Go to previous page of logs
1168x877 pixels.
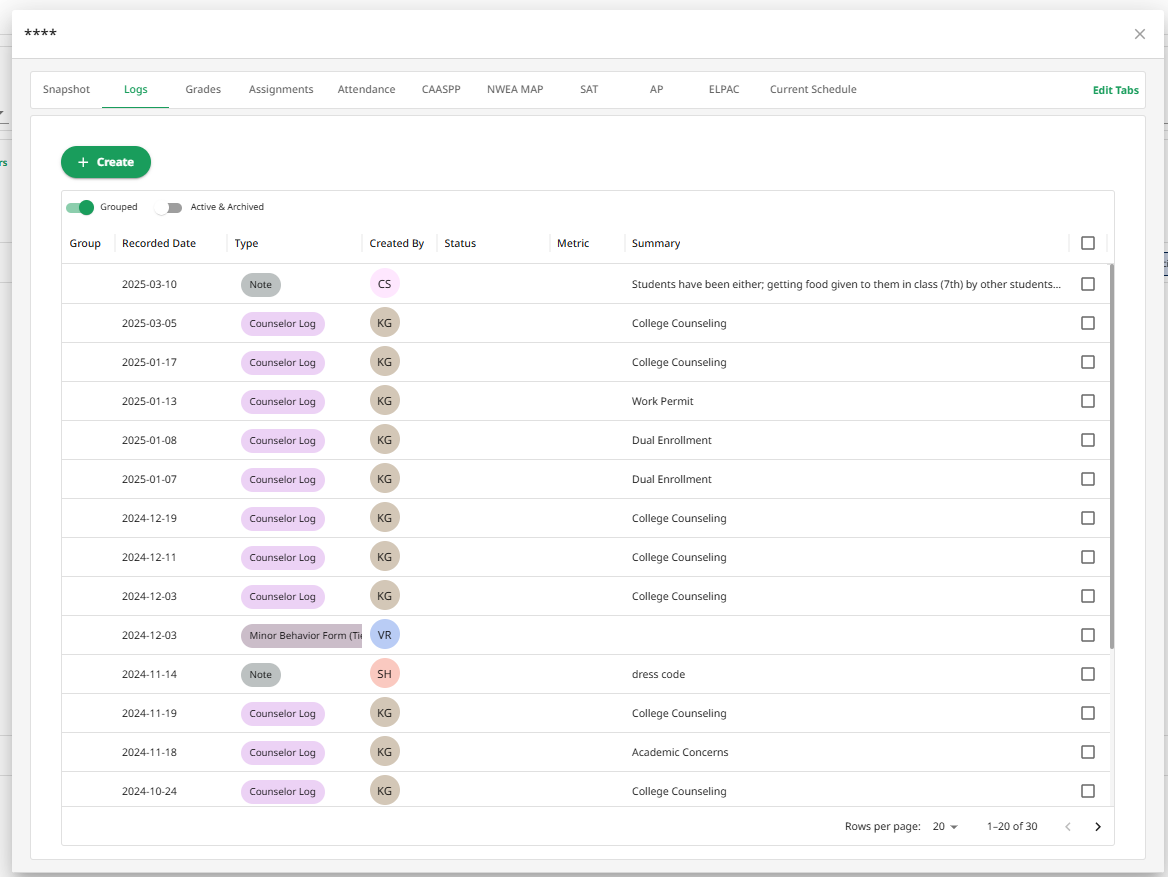(x=1068, y=826)
